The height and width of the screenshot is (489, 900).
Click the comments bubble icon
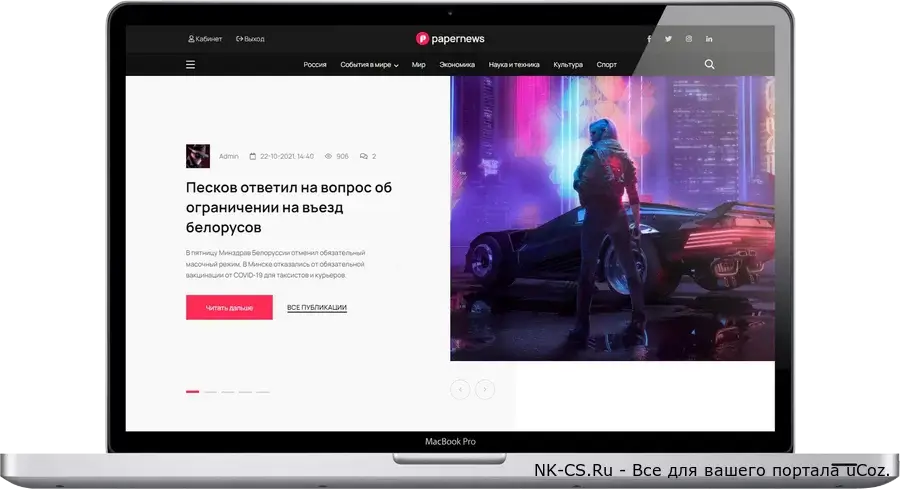pos(363,156)
